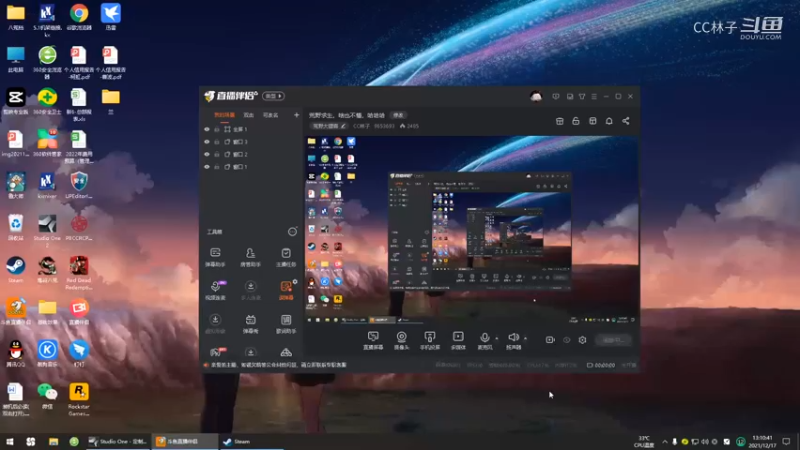This screenshot has width=800, height=450.
Task: Toggle visibility of 窗口 2 source
Action: (207, 154)
